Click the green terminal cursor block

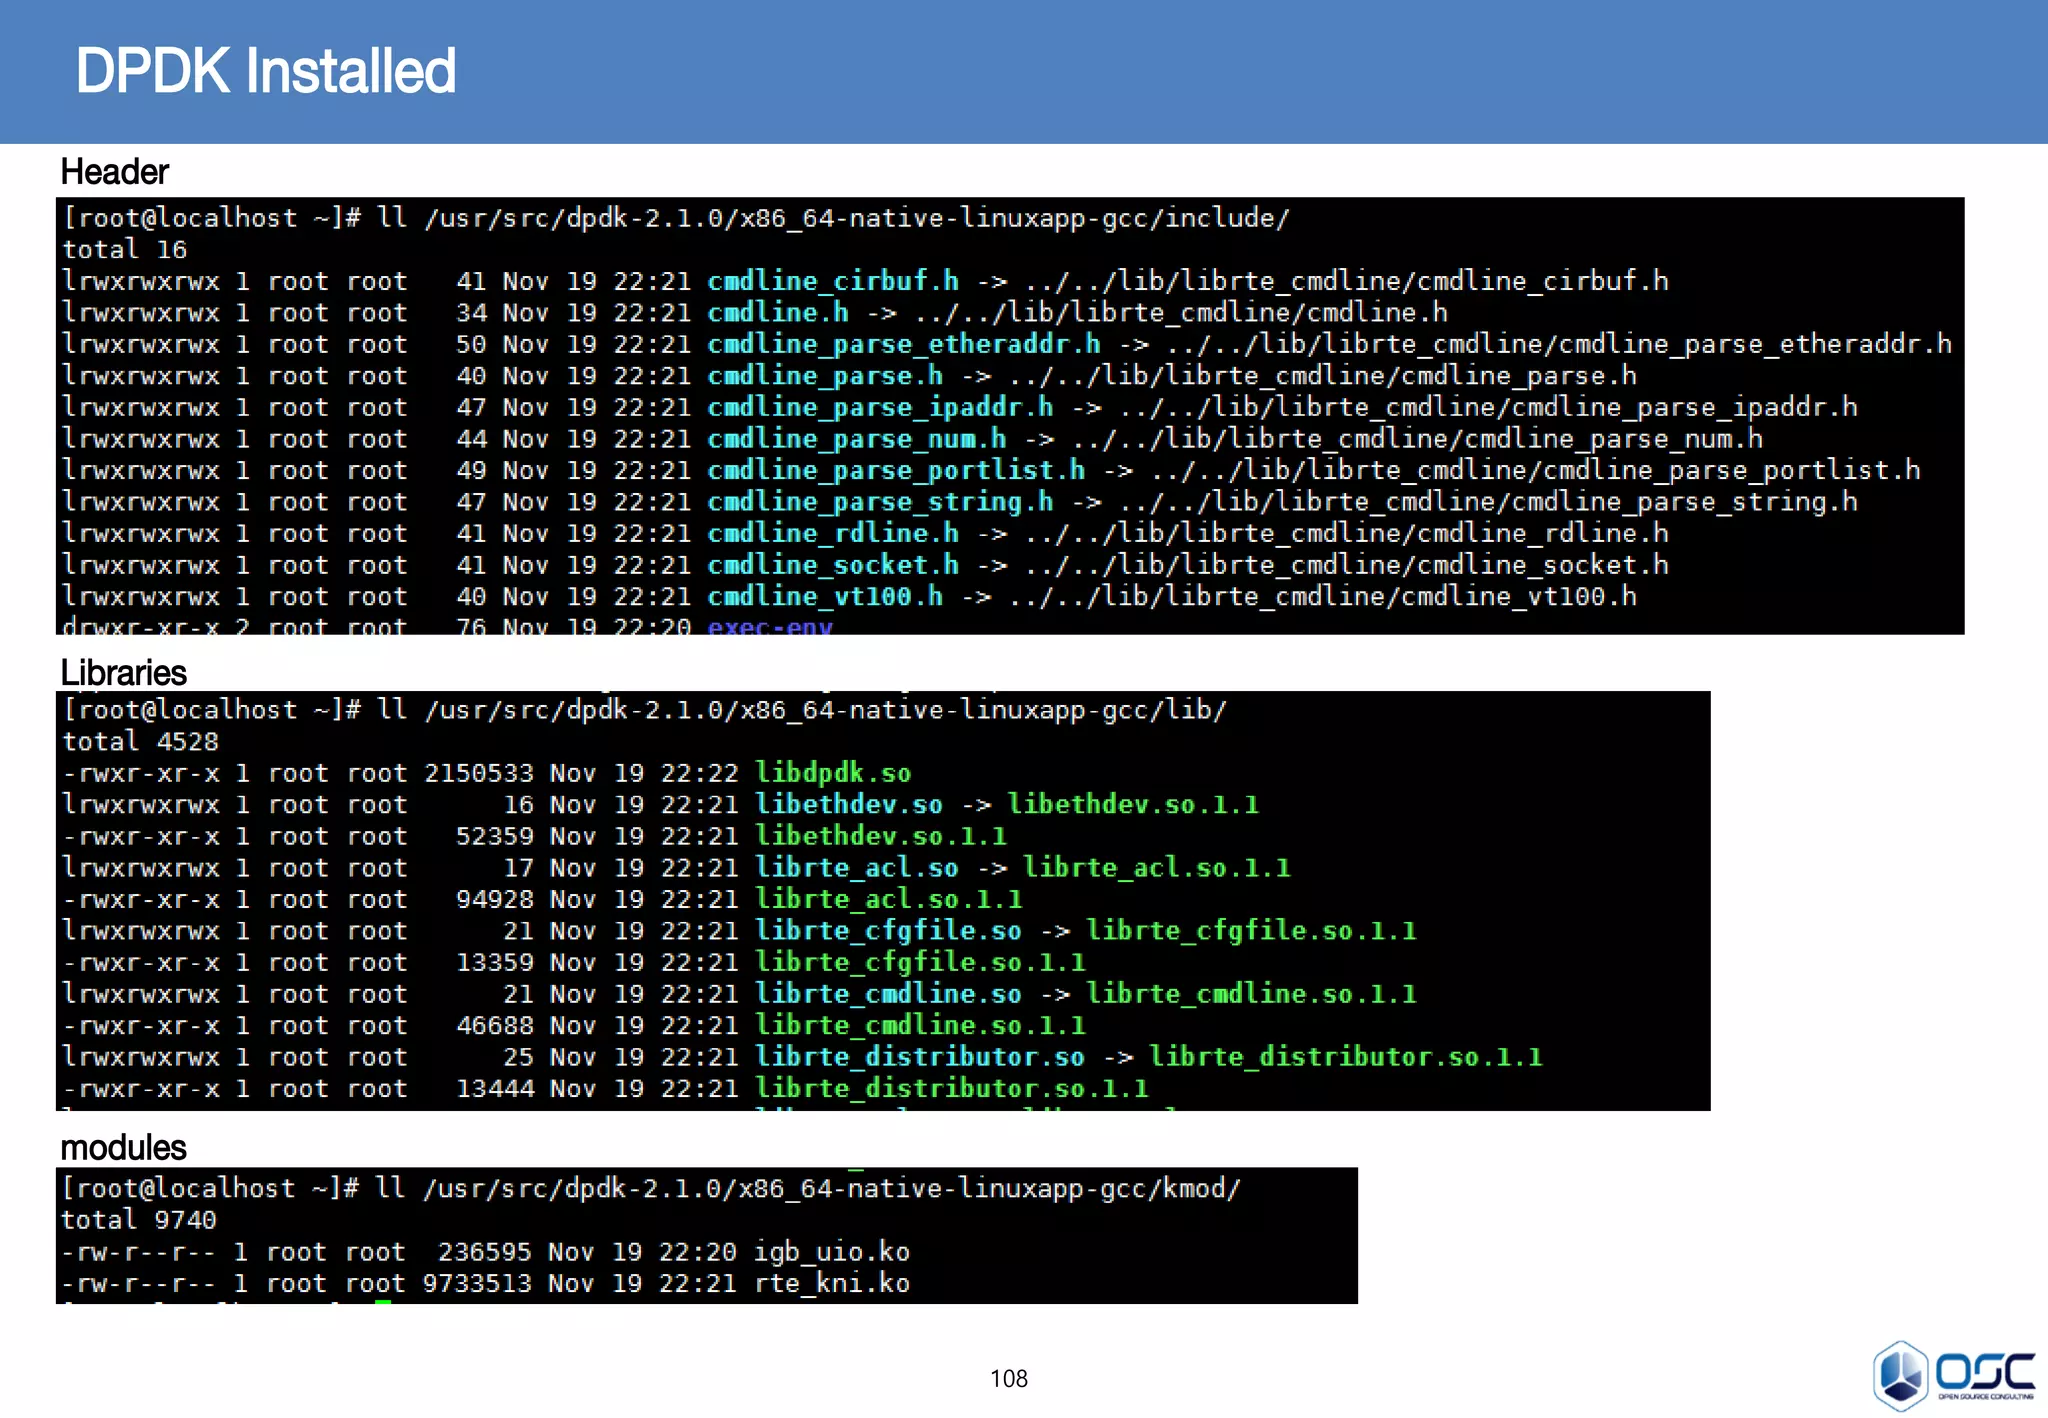[383, 1302]
